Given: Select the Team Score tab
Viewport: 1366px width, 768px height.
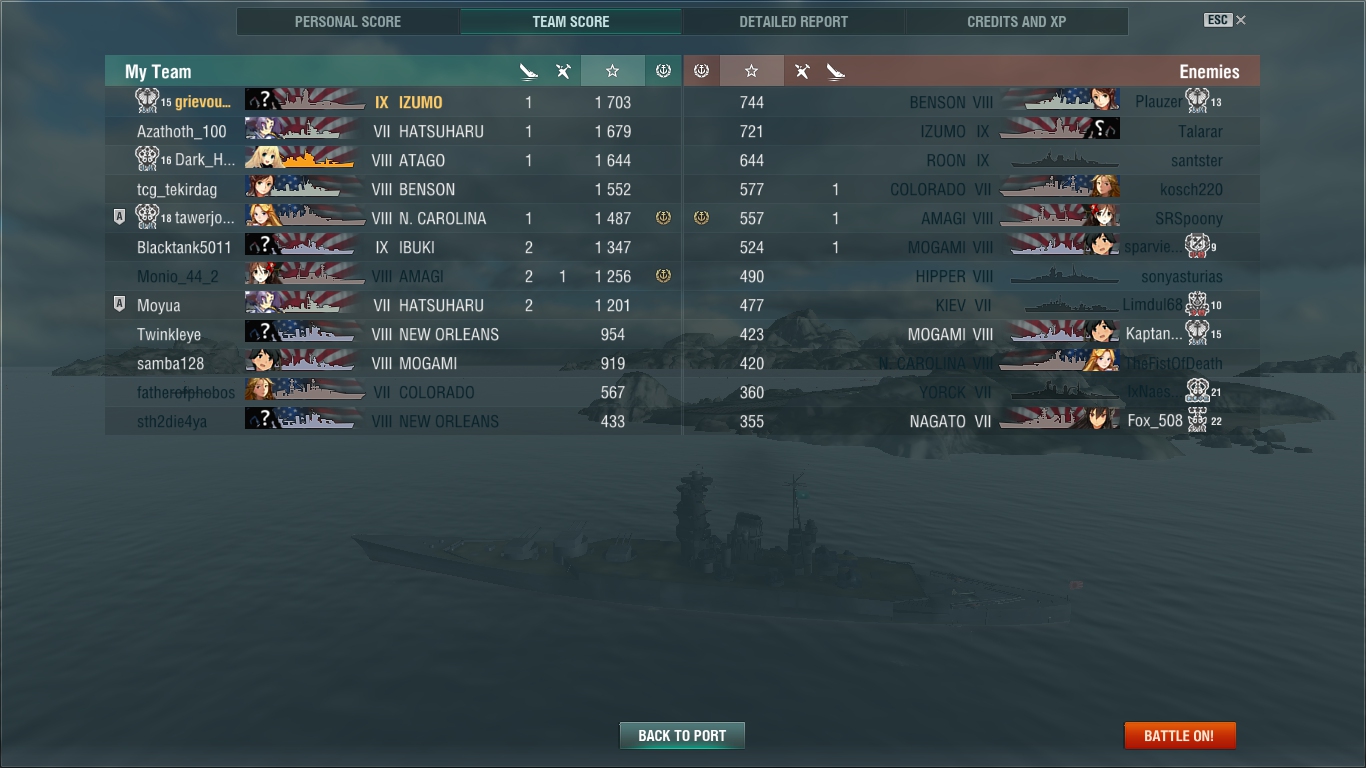Looking at the screenshot, I should 571,22.
